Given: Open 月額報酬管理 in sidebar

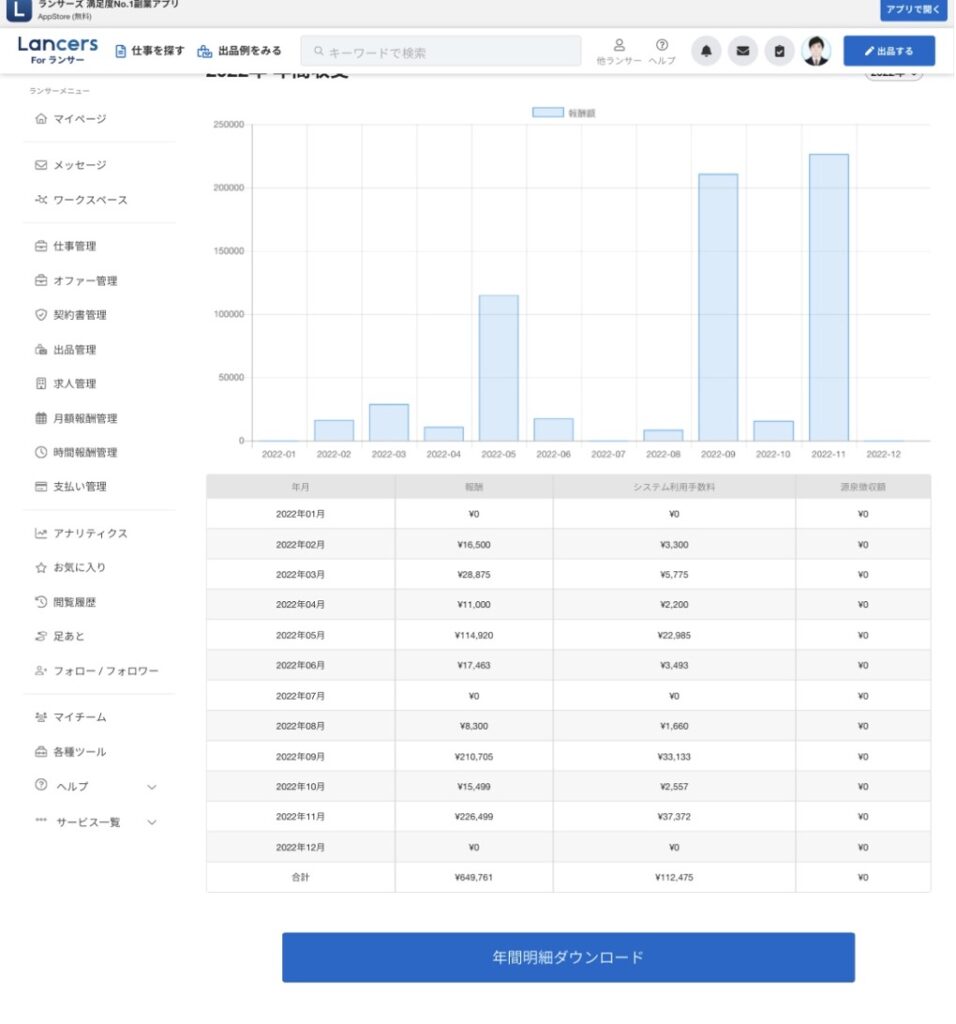Looking at the screenshot, I should point(84,418).
